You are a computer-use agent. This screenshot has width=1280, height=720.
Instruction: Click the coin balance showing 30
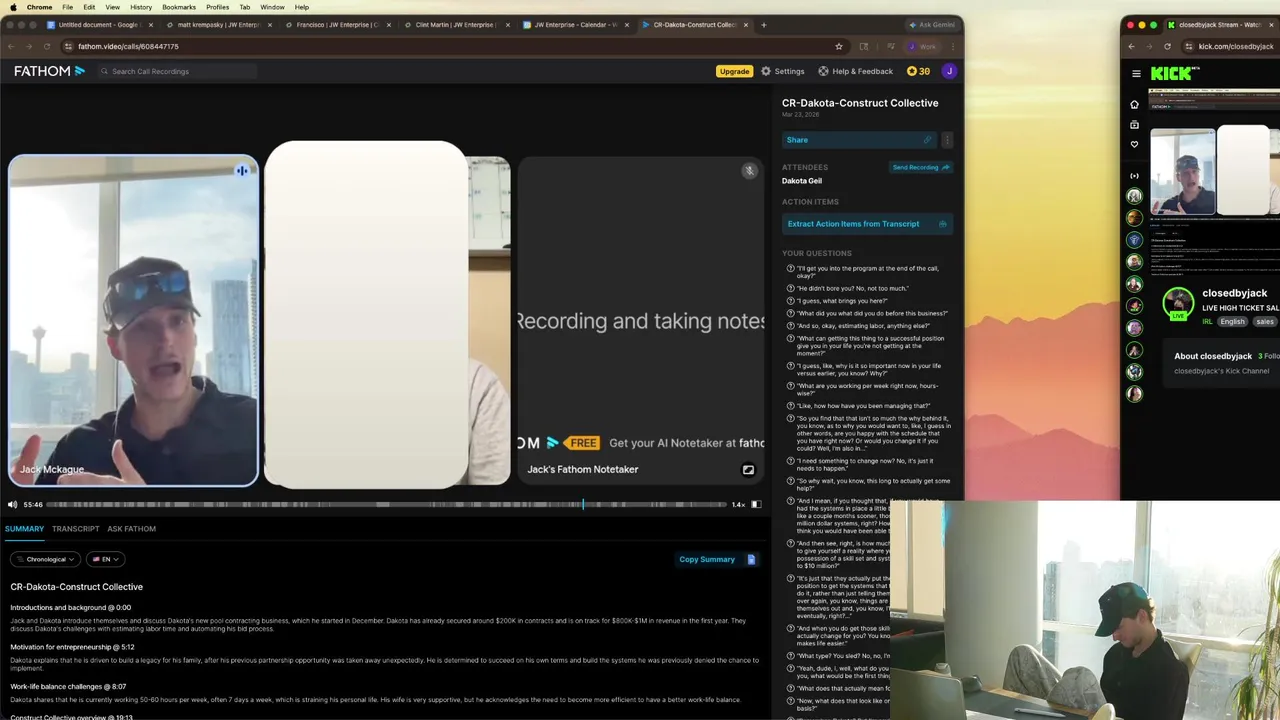918,71
